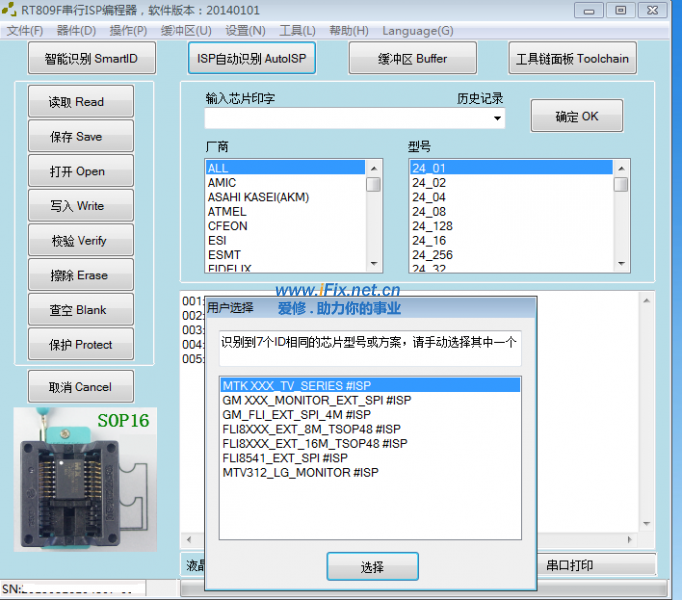Click model list scroll-down arrow

pos(621,264)
